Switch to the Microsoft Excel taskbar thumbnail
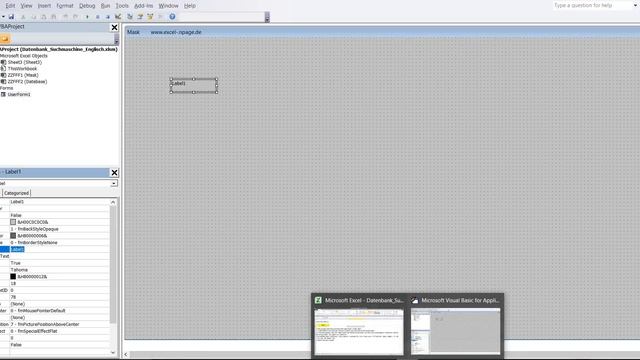 [359, 325]
